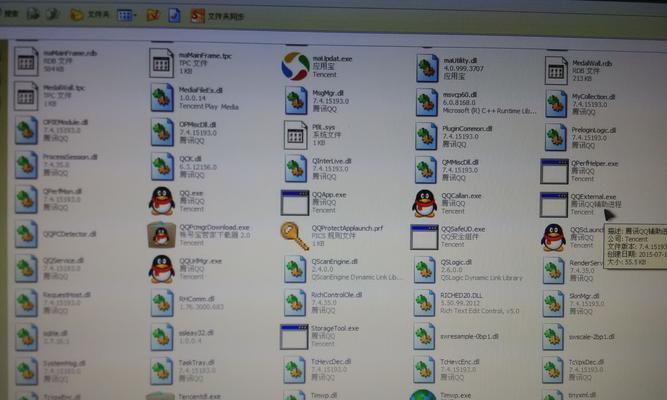The width and height of the screenshot is (667, 400).
Task: Select the StorageTool.exe file icon
Action: (x=294, y=337)
